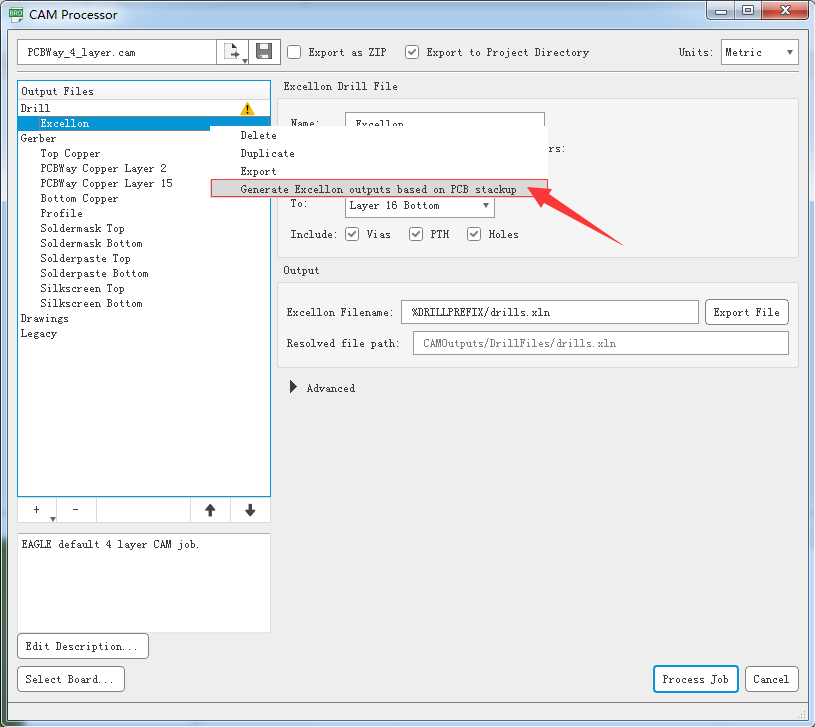Open the Layer 16 Bottom dropdown
The width and height of the screenshot is (815, 727).
(x=419, y=206)
